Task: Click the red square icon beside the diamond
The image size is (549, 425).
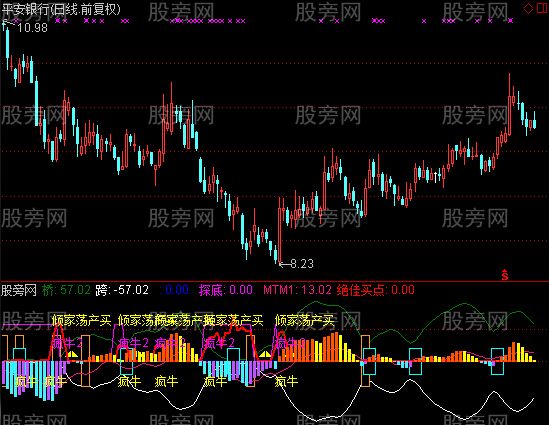Action: click(x=542, y=8)
